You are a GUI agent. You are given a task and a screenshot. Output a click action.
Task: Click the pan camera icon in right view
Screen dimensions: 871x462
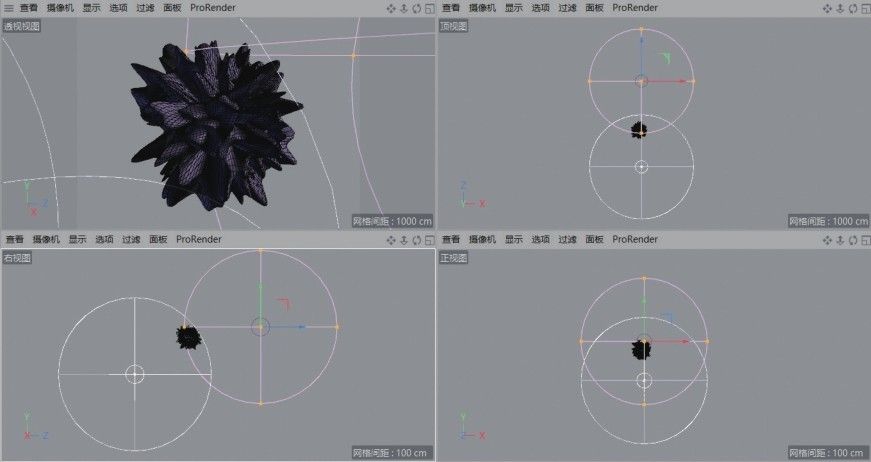[x=391, y=240]
